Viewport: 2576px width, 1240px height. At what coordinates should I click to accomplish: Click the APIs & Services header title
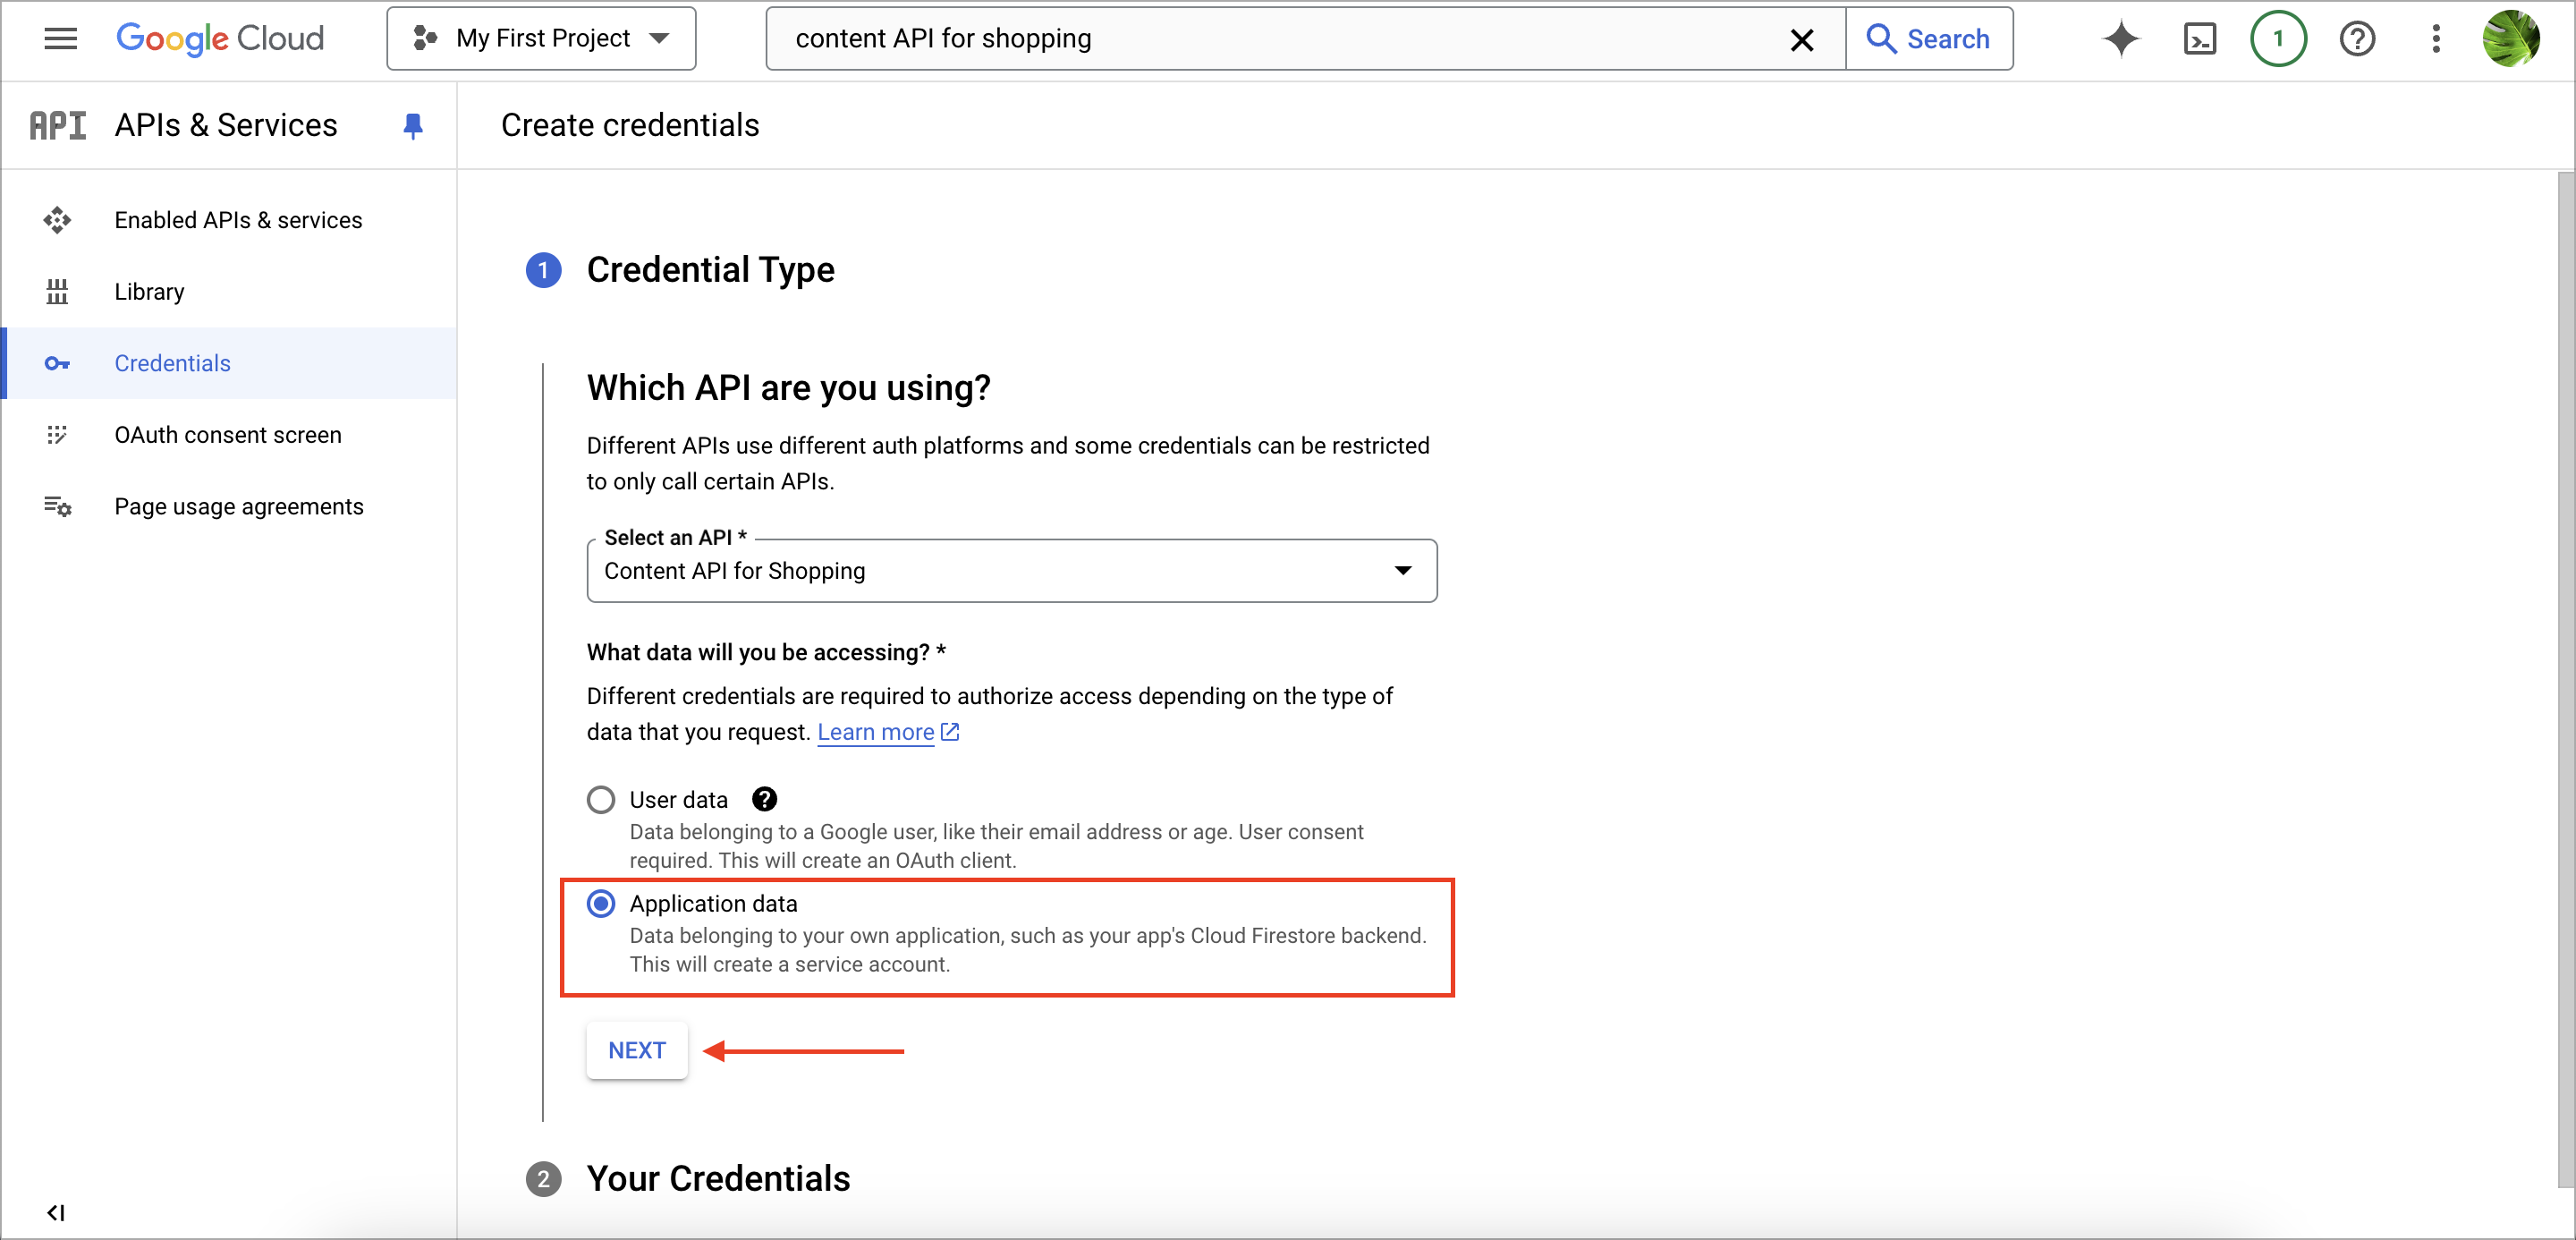[226, 125]
